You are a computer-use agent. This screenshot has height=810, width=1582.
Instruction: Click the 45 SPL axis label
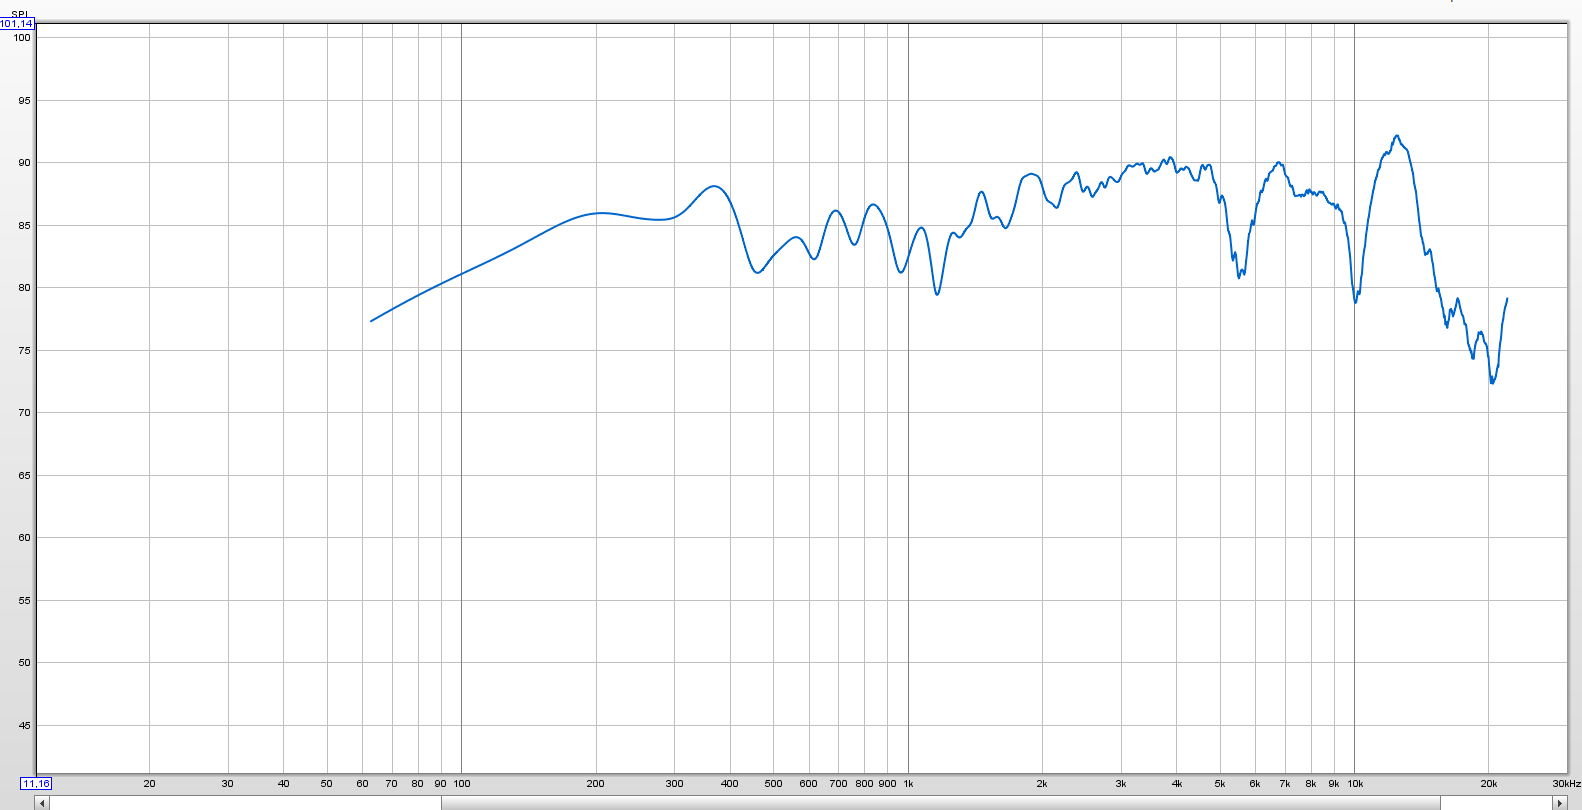tap(24, 726)
